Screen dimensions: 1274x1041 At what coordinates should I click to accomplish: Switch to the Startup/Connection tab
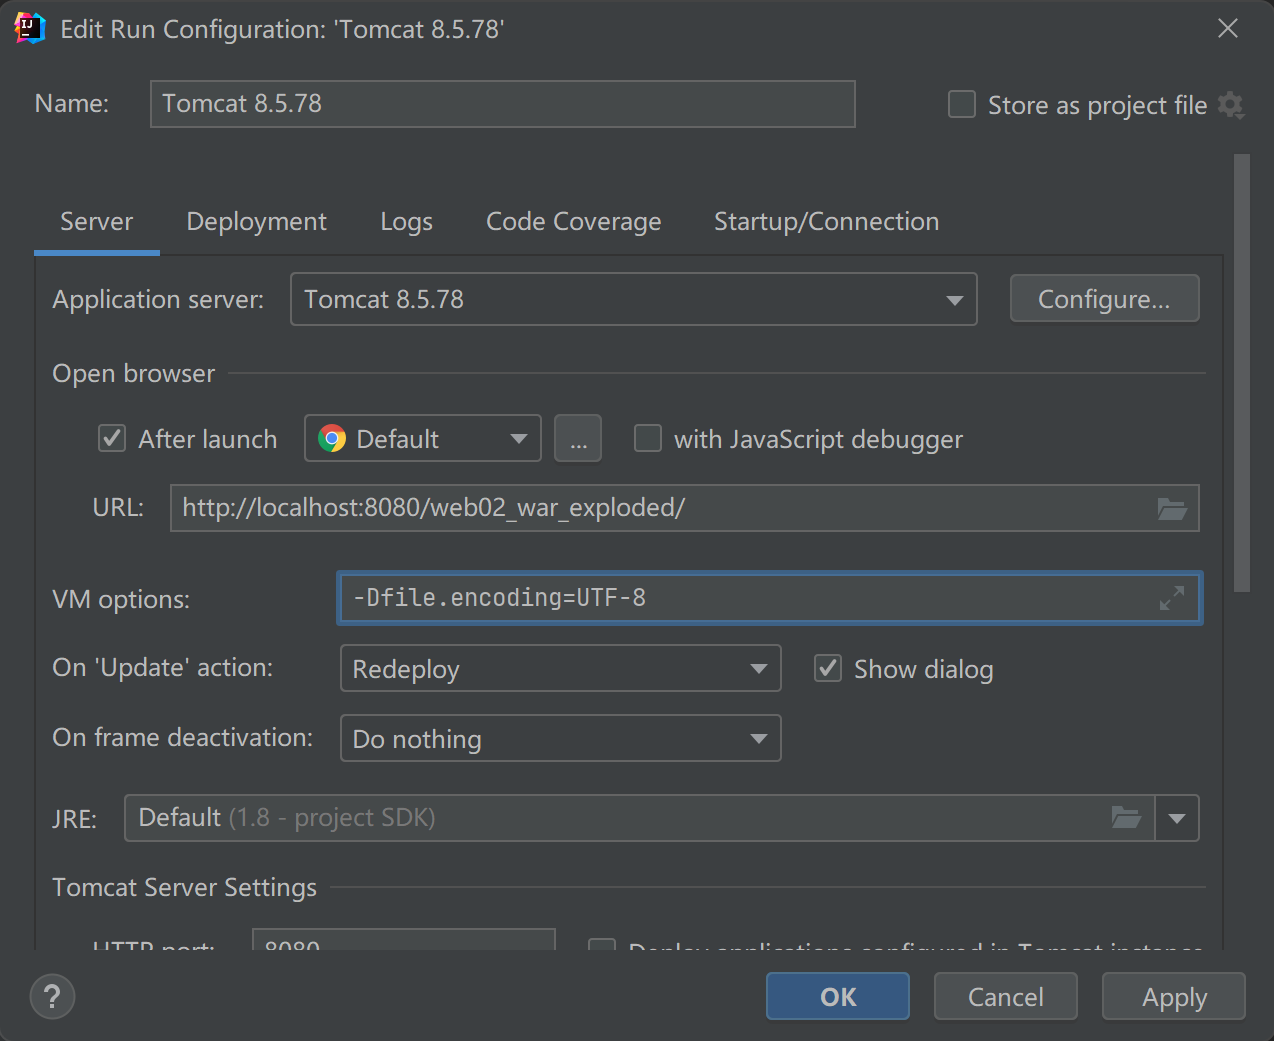[827, 222]
